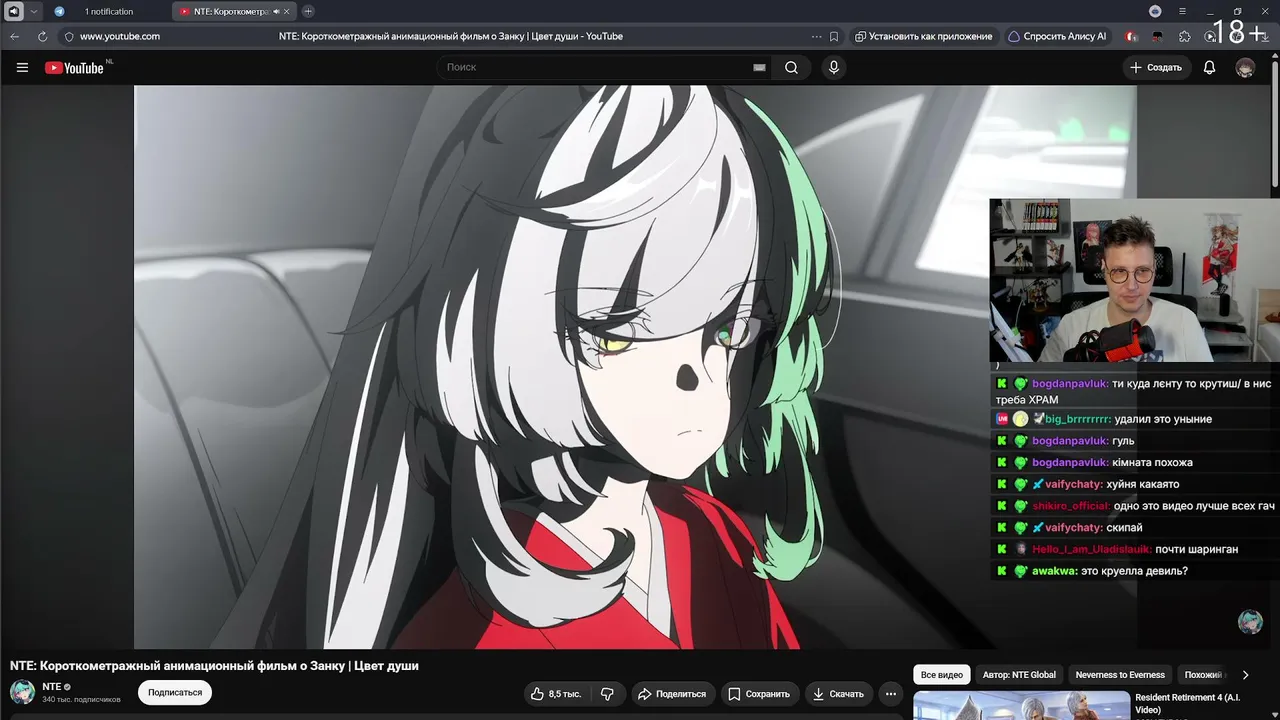The width and height of the screenshot is (1280, 720).
Task: Open the on-screen keyboard in search
Action: (x=759, y=67)
